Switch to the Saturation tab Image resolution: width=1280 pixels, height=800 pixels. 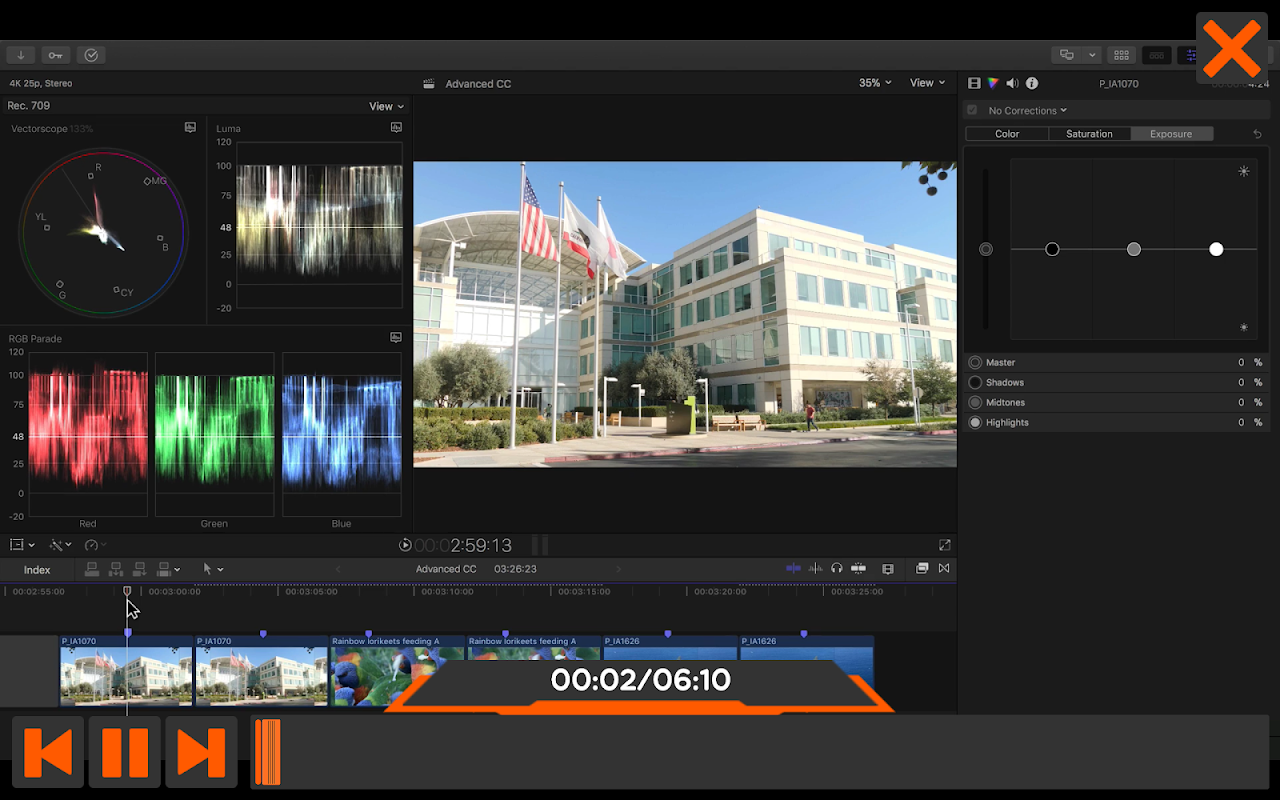pos(1089,134)
